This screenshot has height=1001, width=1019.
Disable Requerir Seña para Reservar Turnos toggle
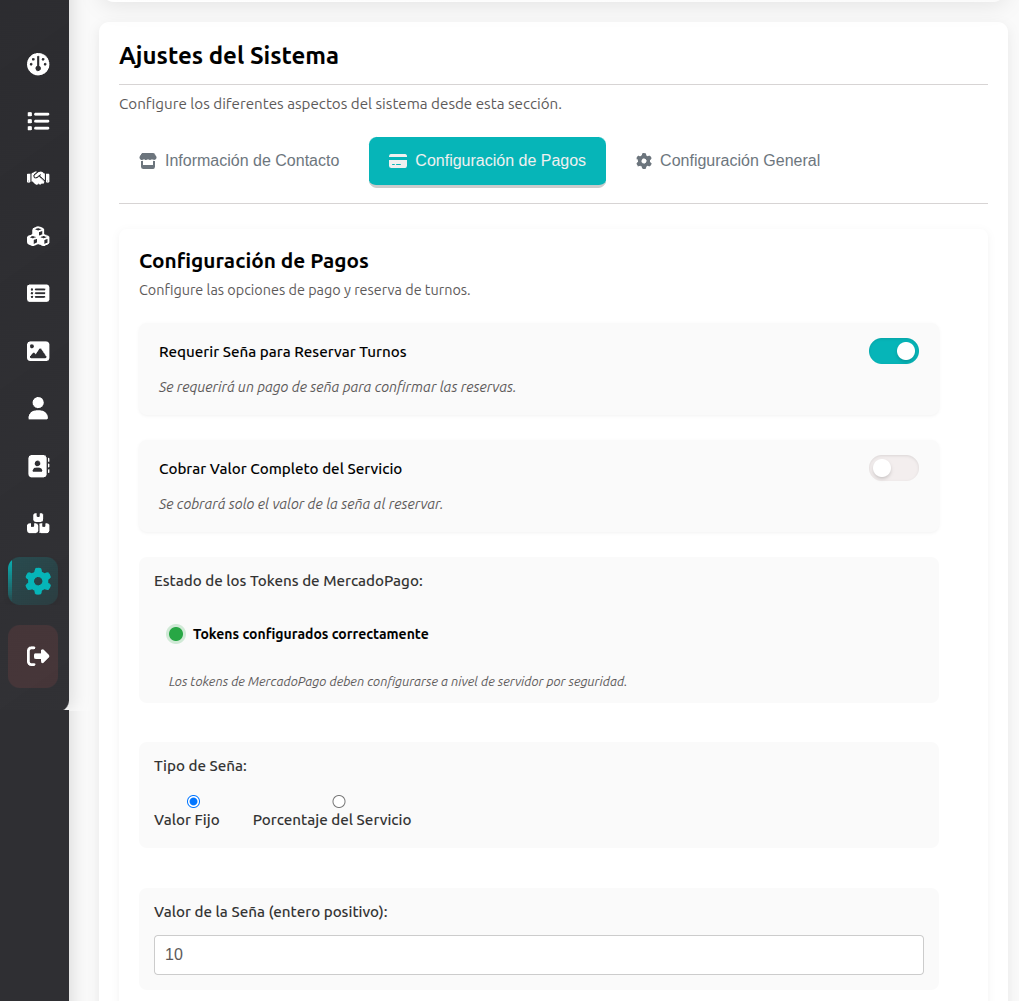pyautogui.click(x=893, y=351)
